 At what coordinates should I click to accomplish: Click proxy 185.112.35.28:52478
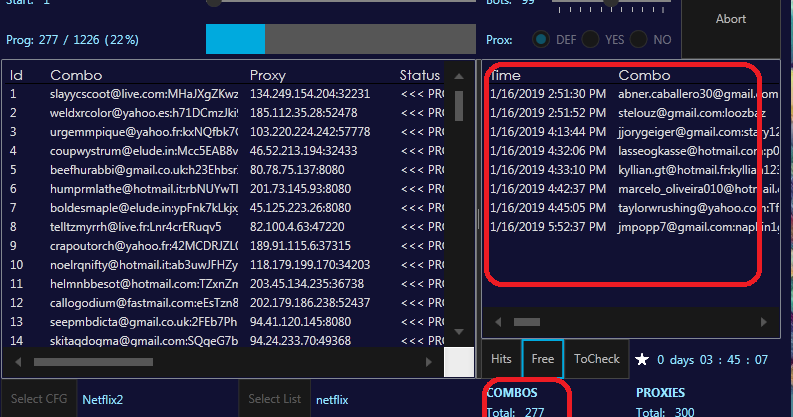303,113
